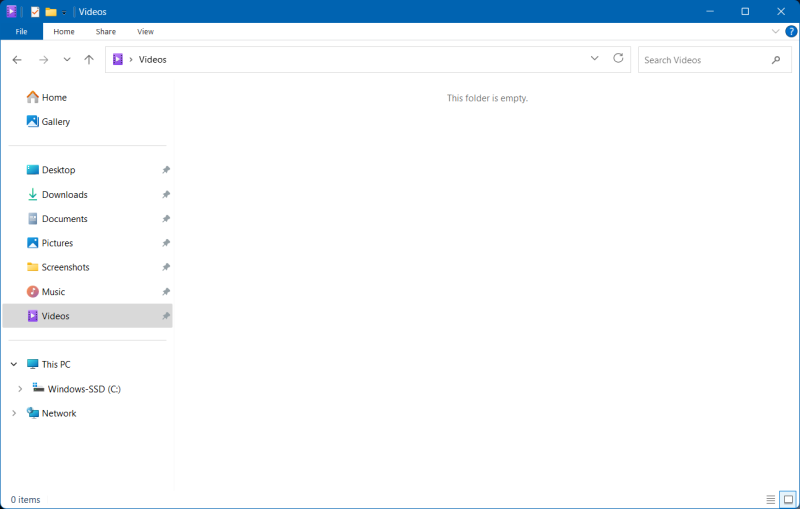Viewport: 800px width, 509px height.
Task: Expand the Network tree node
Action: coord(14,413)
